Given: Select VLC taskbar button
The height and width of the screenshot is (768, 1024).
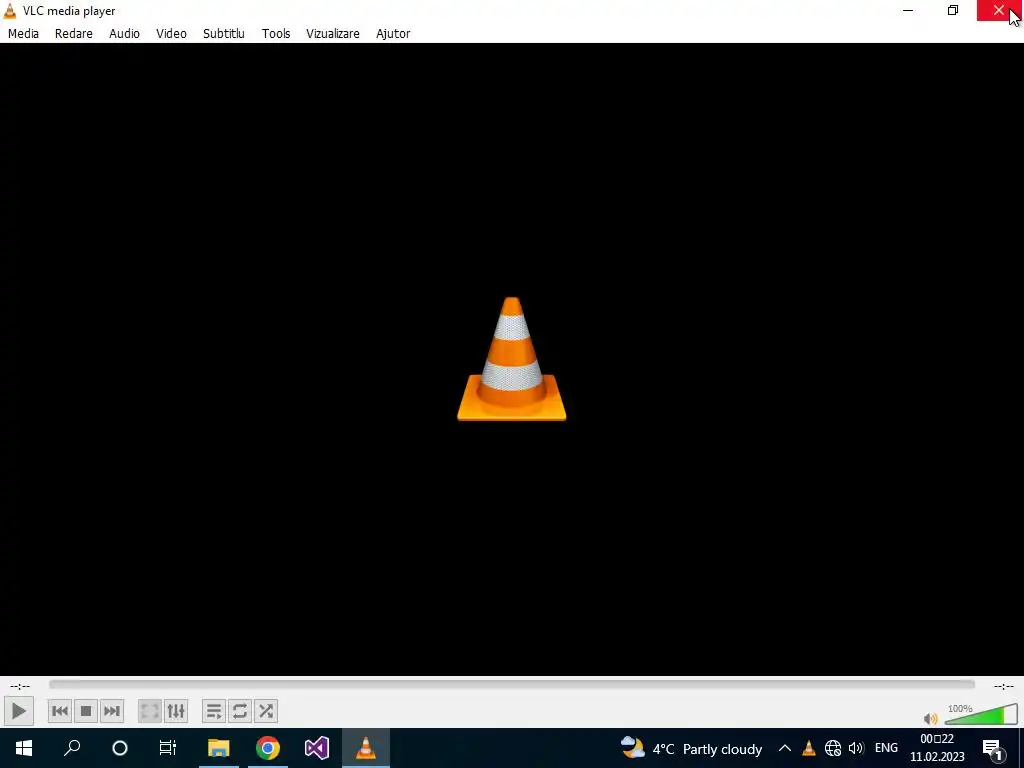Looking at the screenshot, I should tap(366, 748).
